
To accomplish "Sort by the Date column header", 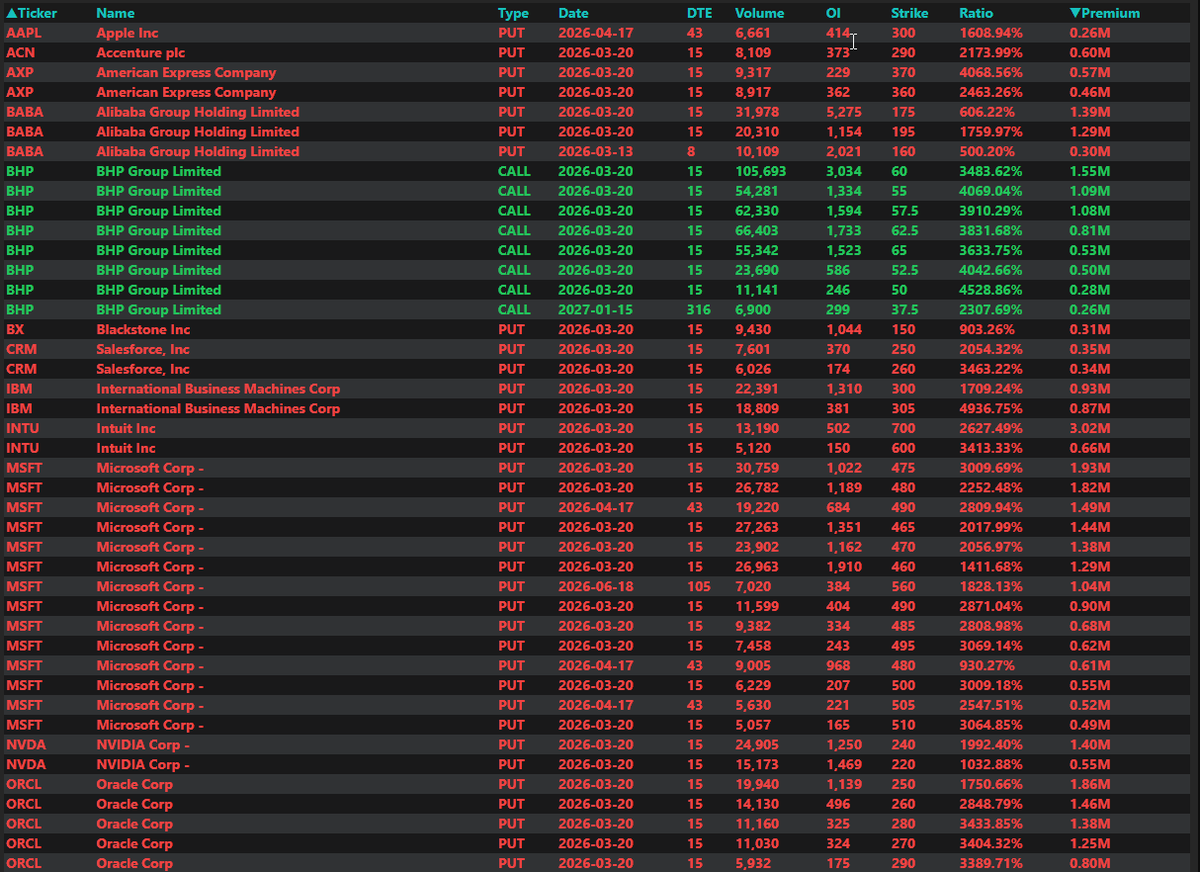I will 574,13.
